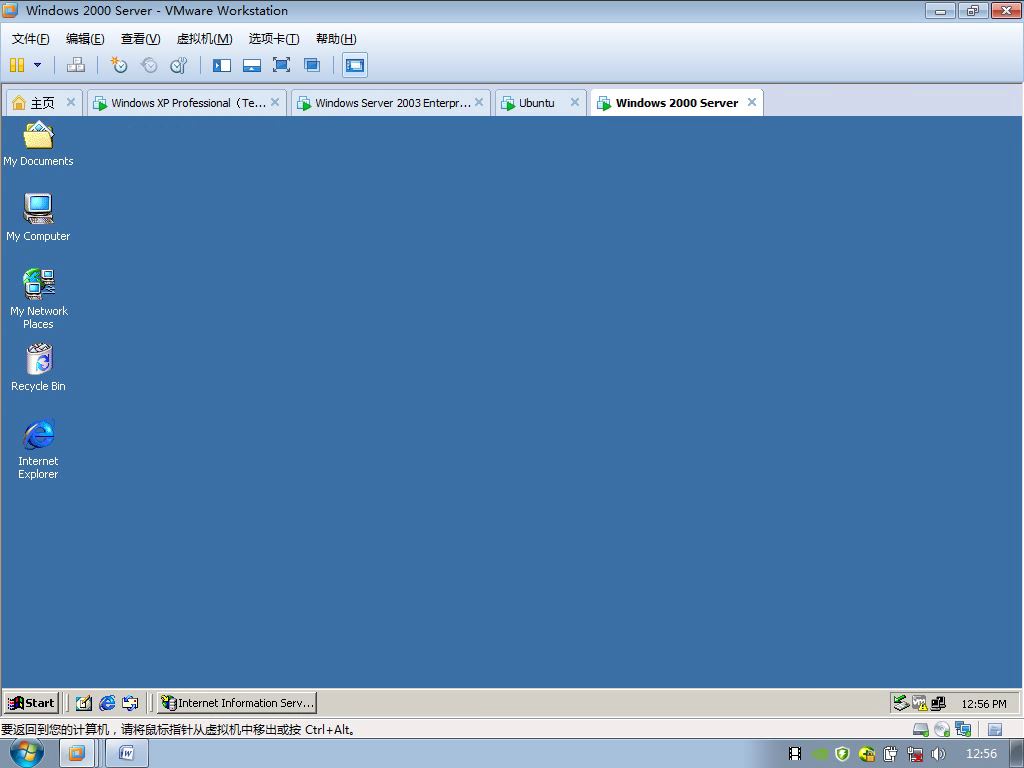
Task: Close the 主页 tab
Action: (x=71, y=102)
